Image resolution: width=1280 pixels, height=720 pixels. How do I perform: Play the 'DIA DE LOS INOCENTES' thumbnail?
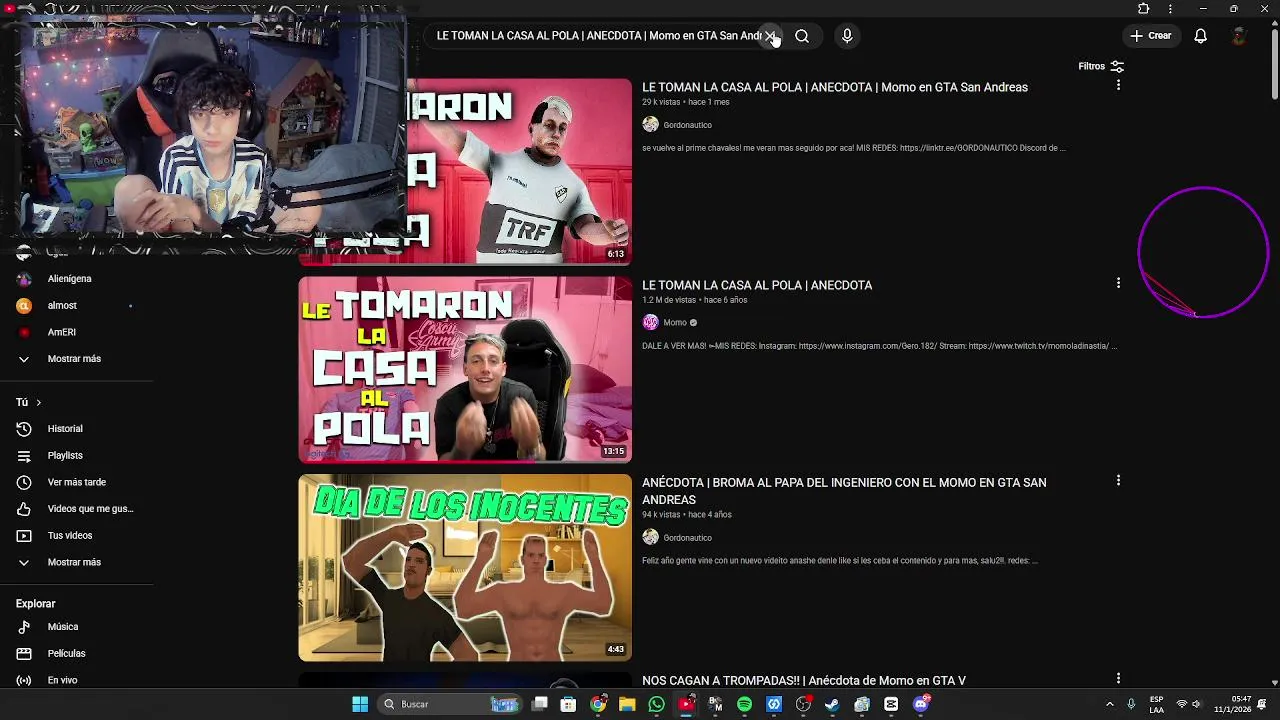click(x=465, y=567)
